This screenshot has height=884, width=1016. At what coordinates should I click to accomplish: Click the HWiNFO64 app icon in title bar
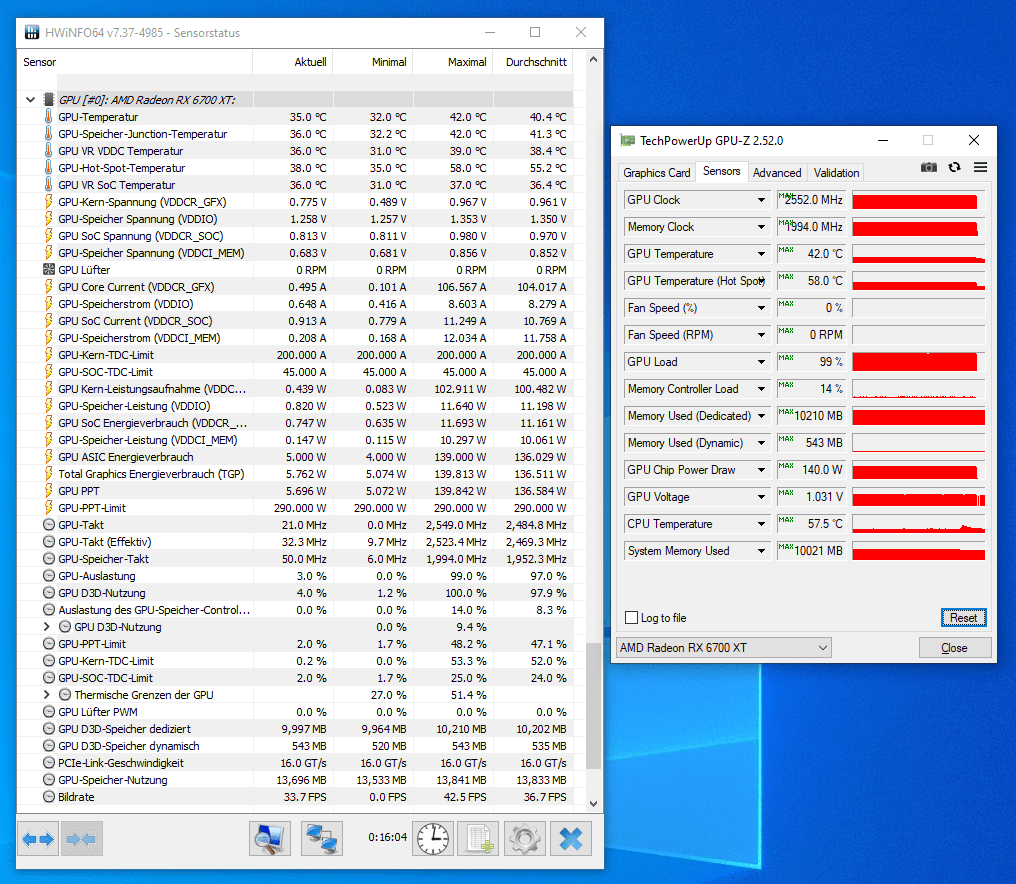[32, 32]
